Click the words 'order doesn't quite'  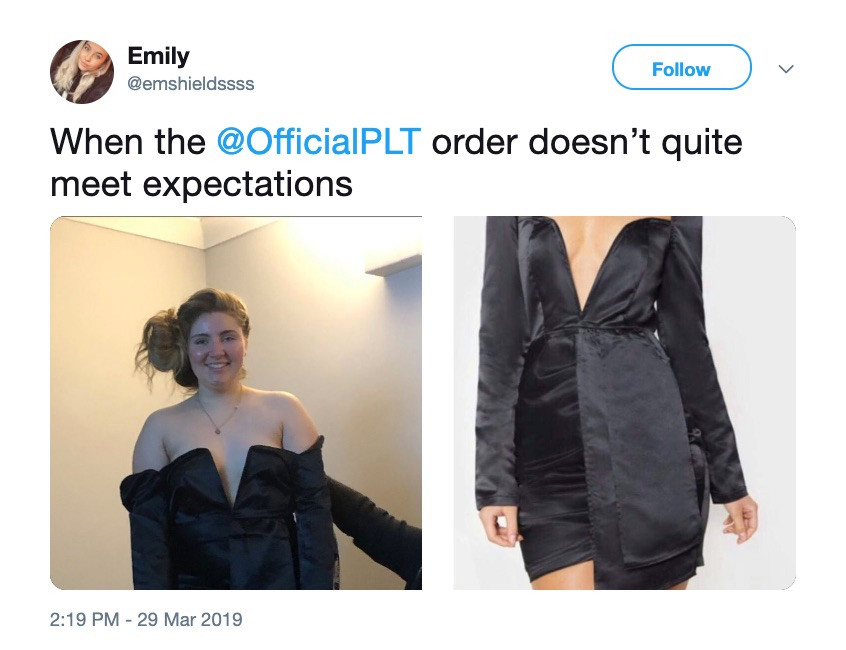click(x=586, y=142)
